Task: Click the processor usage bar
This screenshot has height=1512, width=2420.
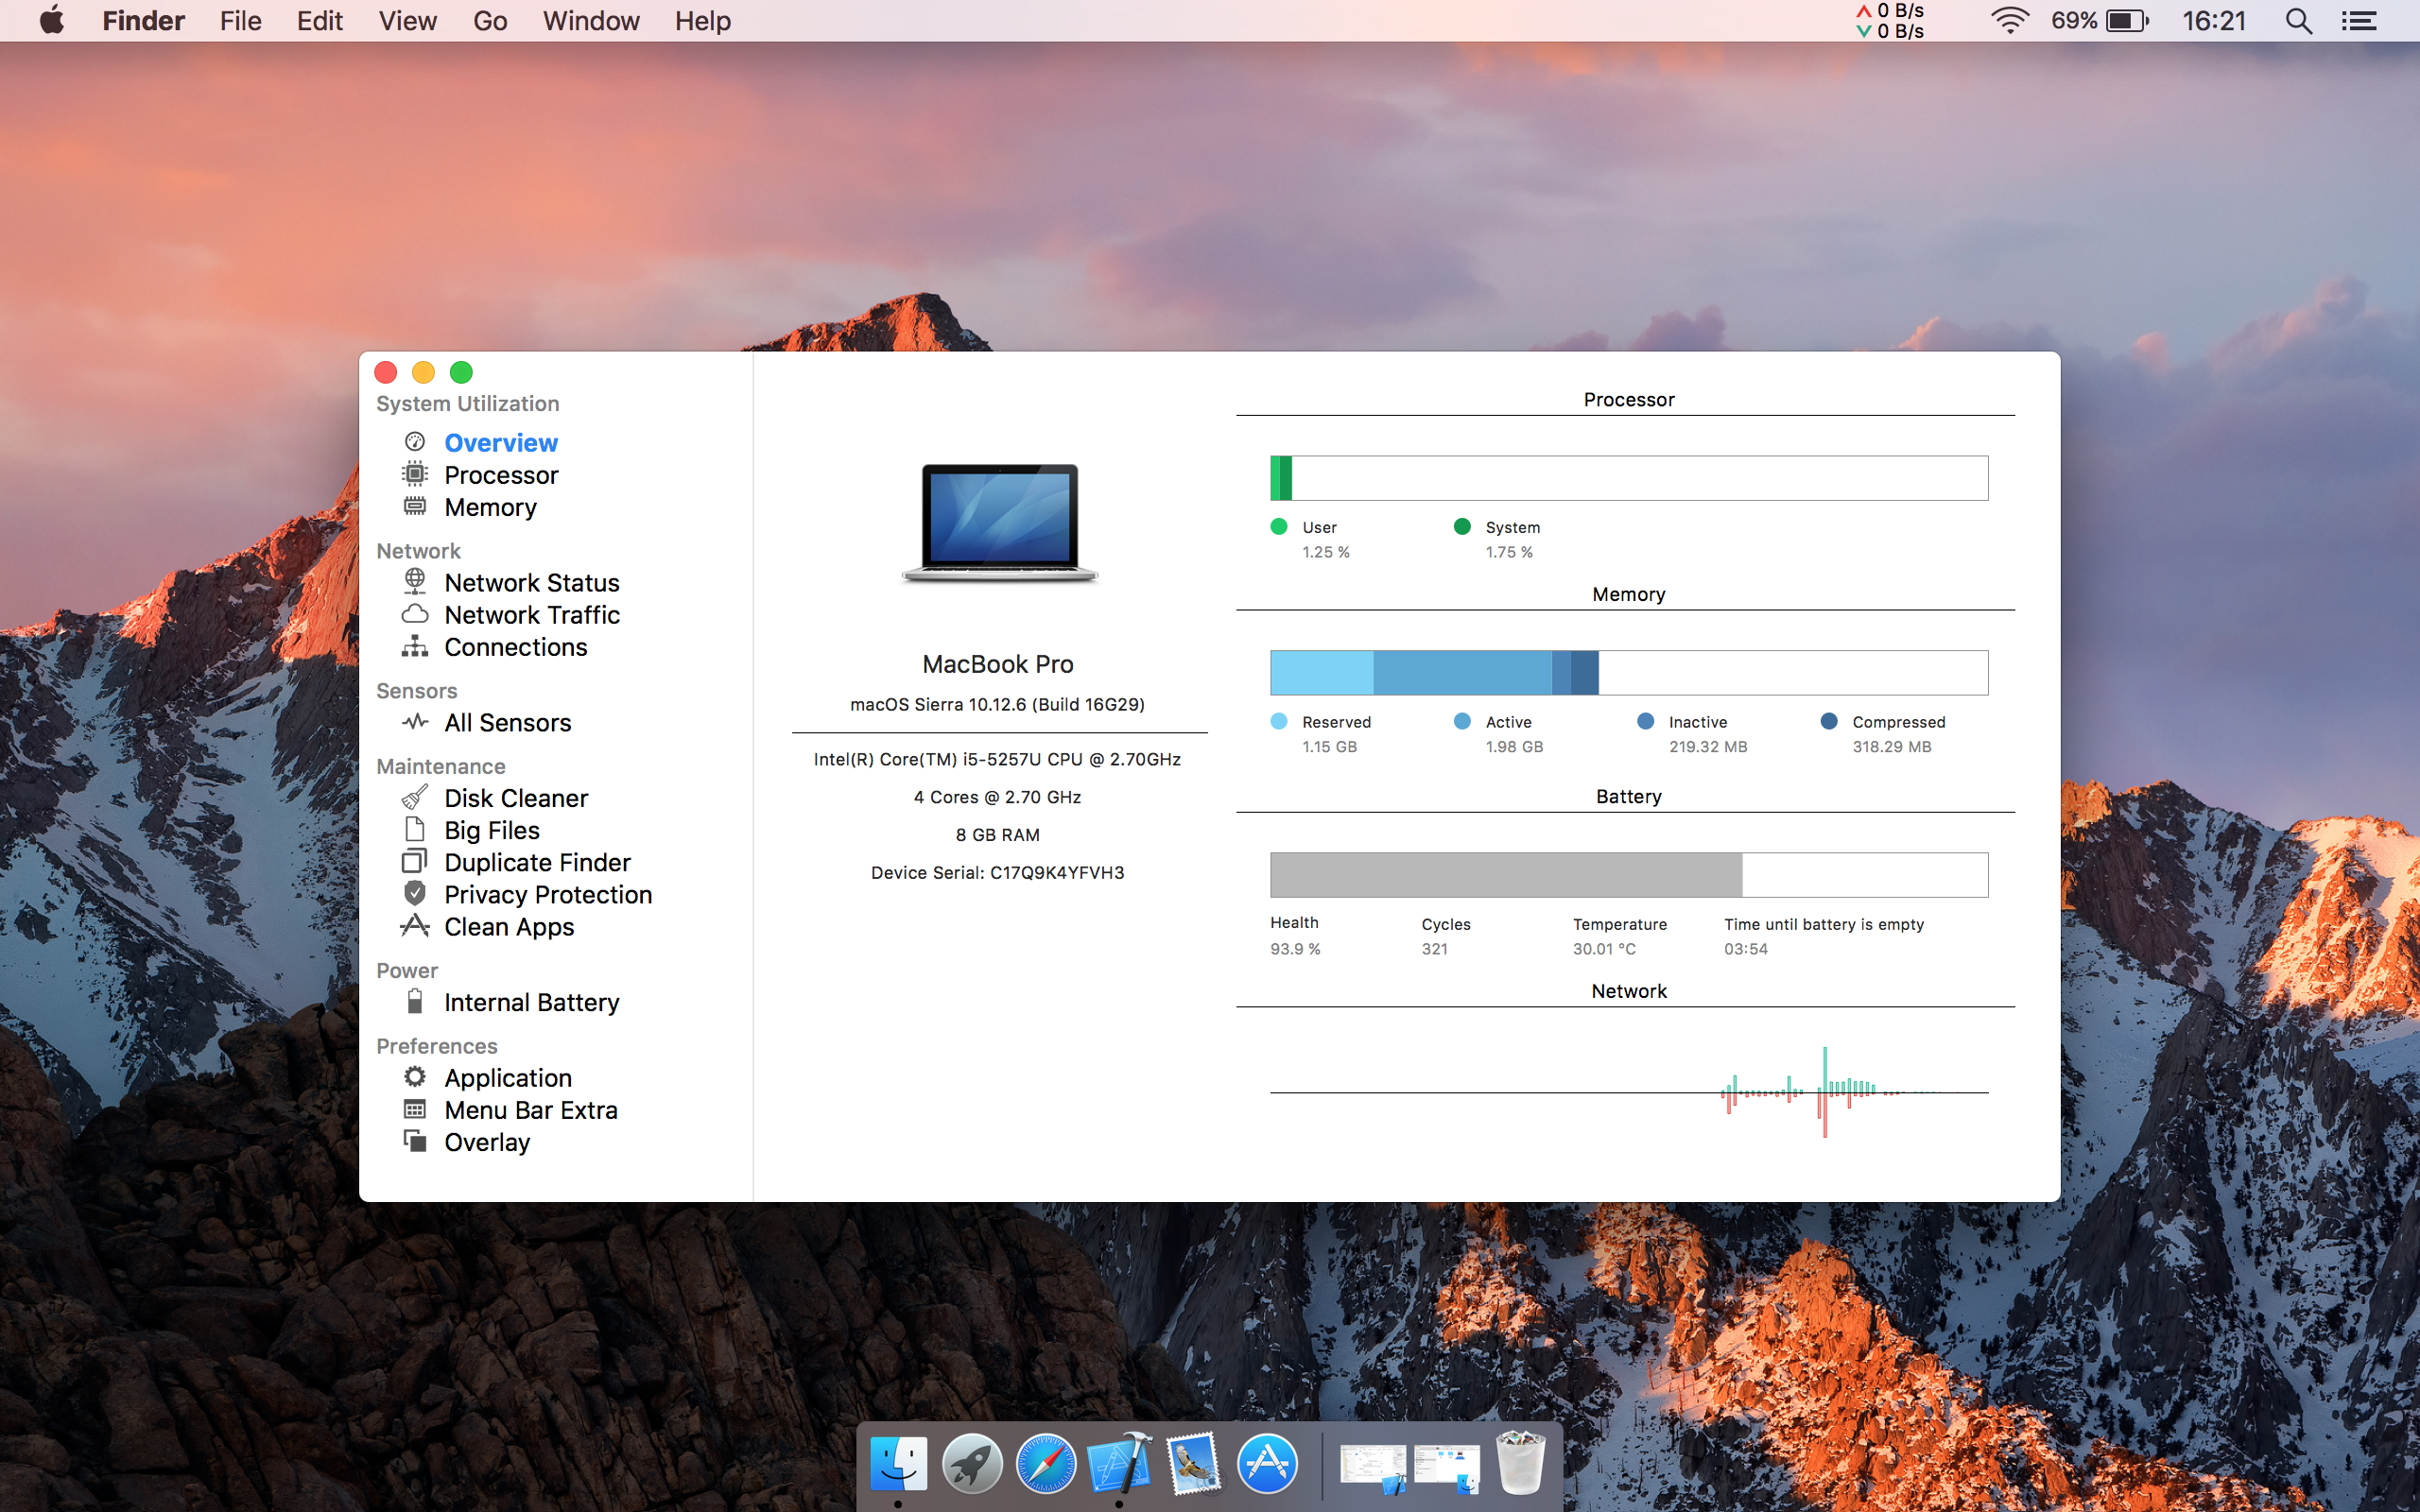Action: tap(1629, 478)
